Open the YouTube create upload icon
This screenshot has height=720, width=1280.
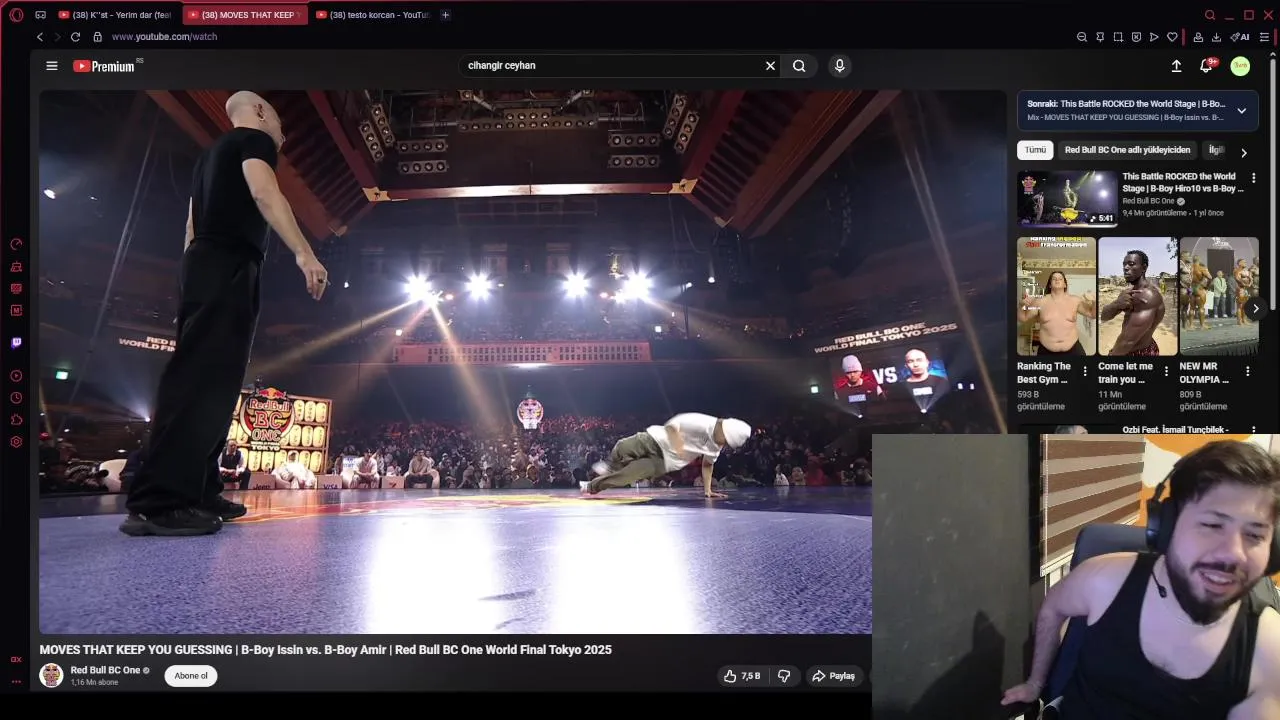[x=1176, y=66]
